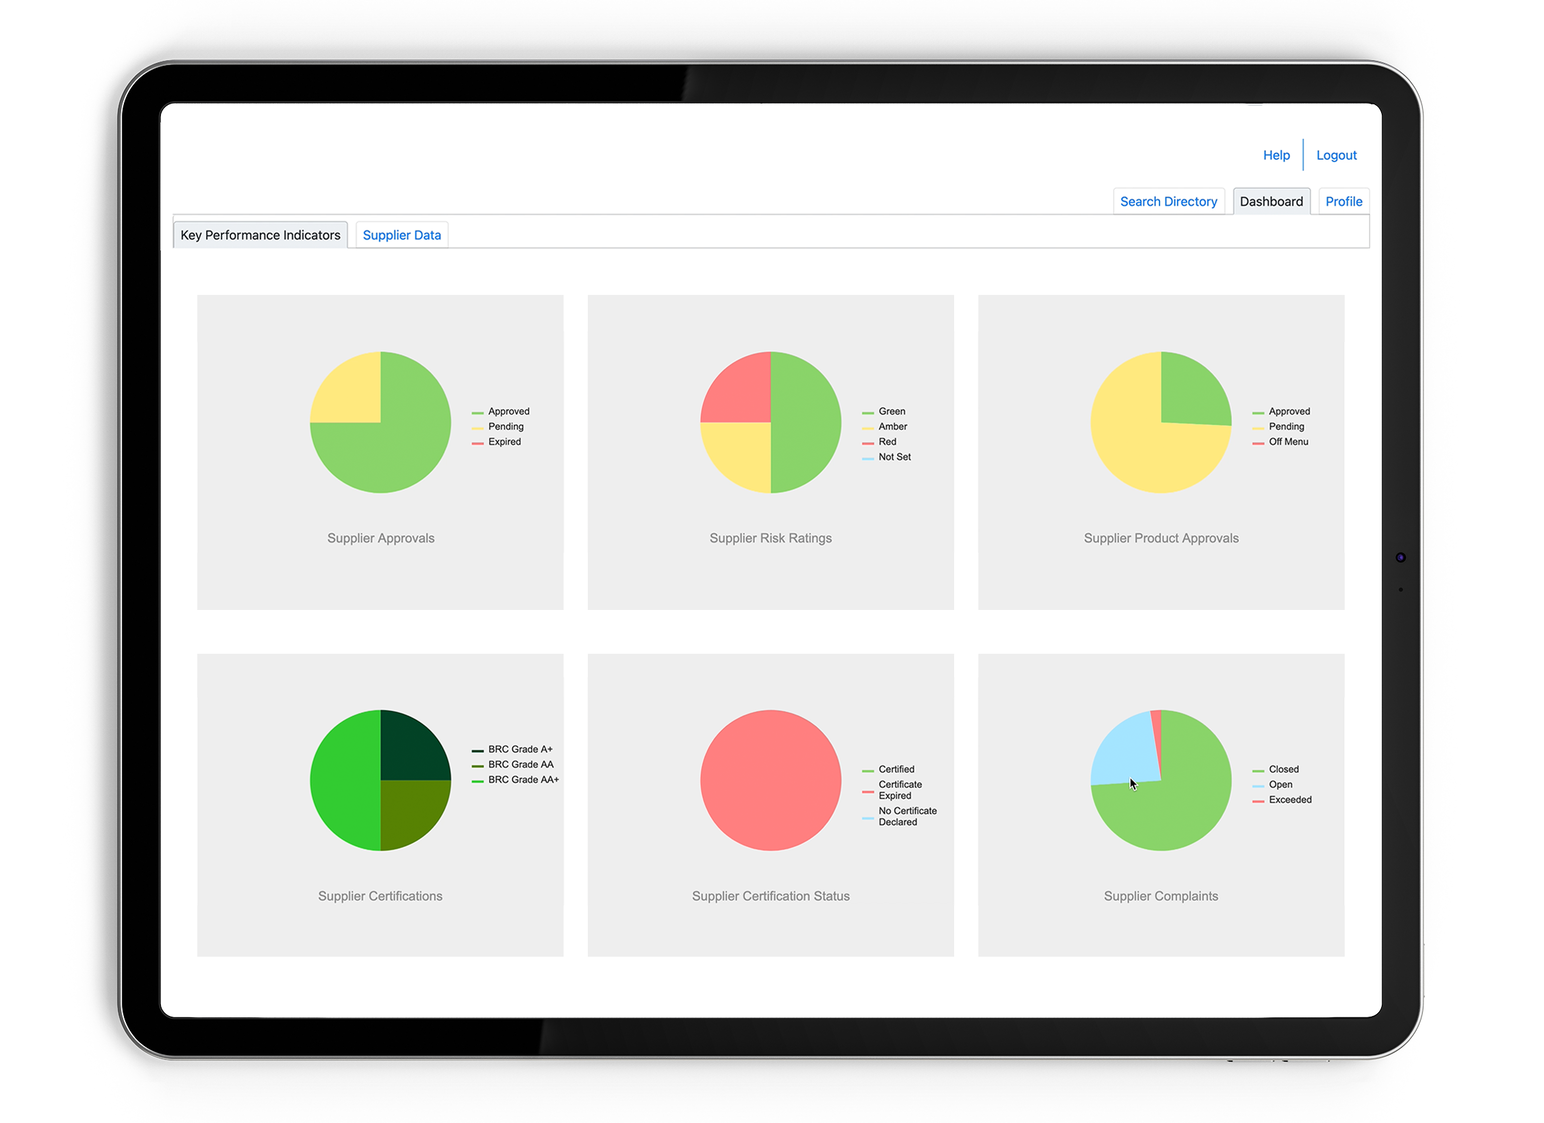
Task: Click the Supplier Certification Status pie chart
Action: [770, 780]
